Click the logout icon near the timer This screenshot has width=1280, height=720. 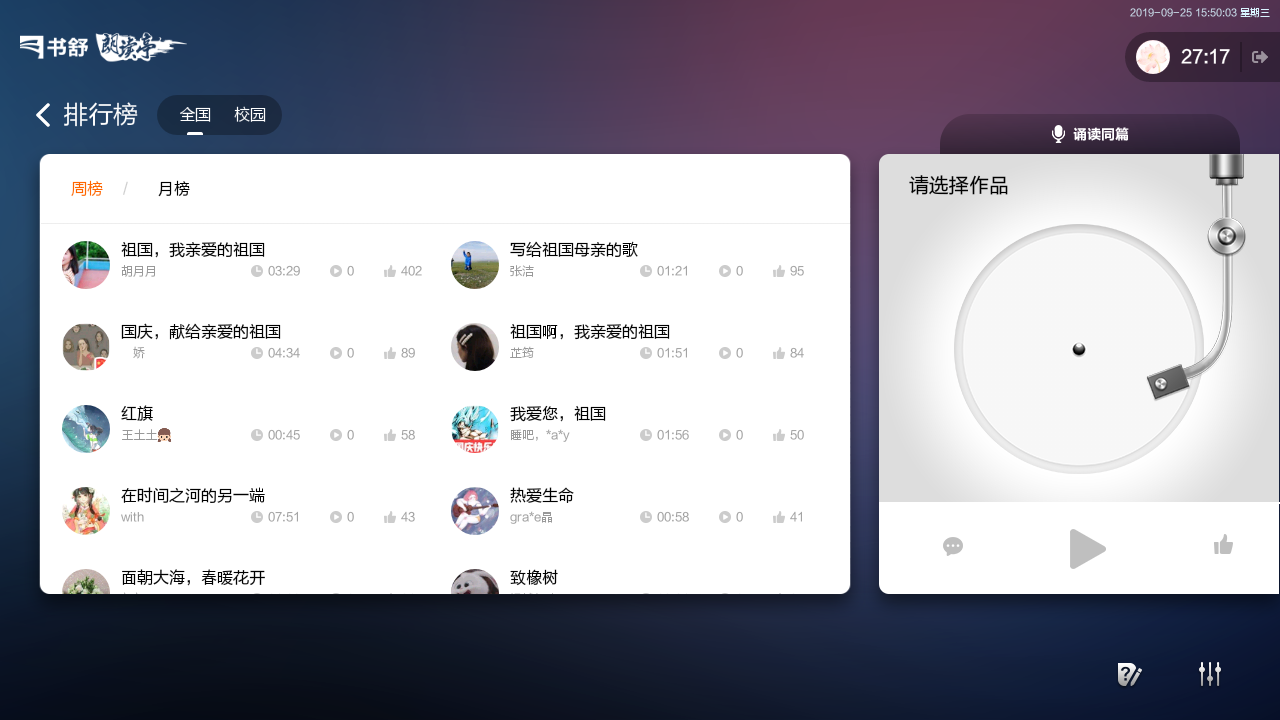pyautogui.click(x=1260, y=57)
